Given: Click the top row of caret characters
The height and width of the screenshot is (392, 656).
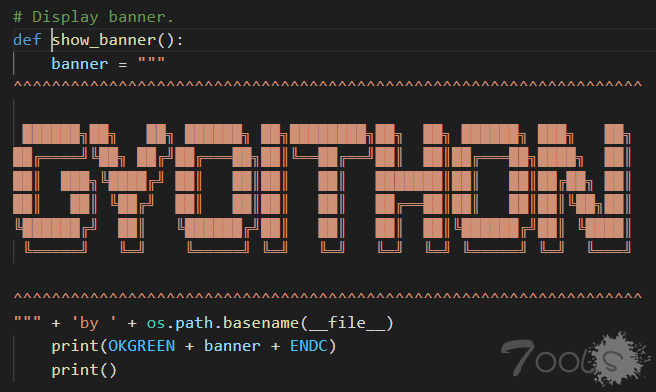Looking at the screenshot, I should (328, 85).
